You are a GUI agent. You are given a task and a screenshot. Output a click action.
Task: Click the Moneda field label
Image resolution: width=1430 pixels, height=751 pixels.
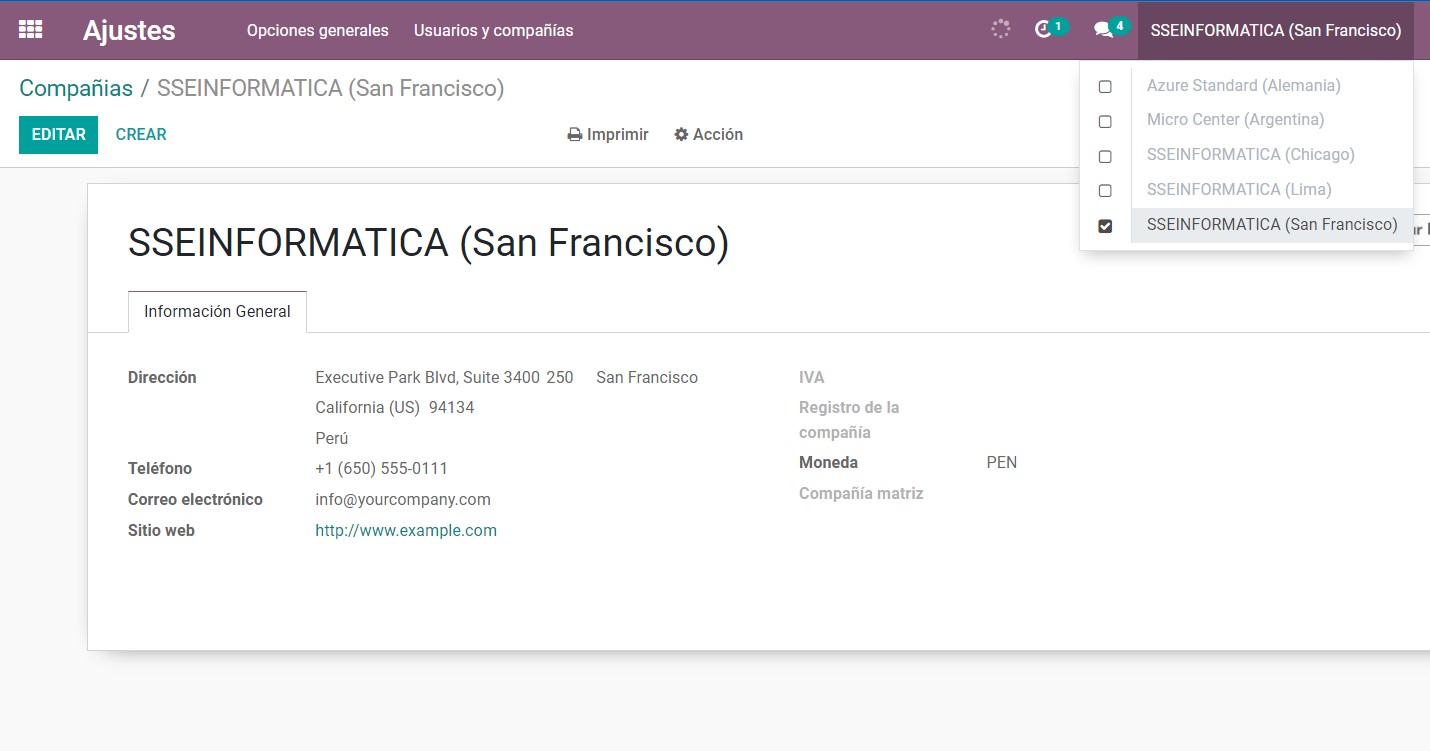pos(828,462)
